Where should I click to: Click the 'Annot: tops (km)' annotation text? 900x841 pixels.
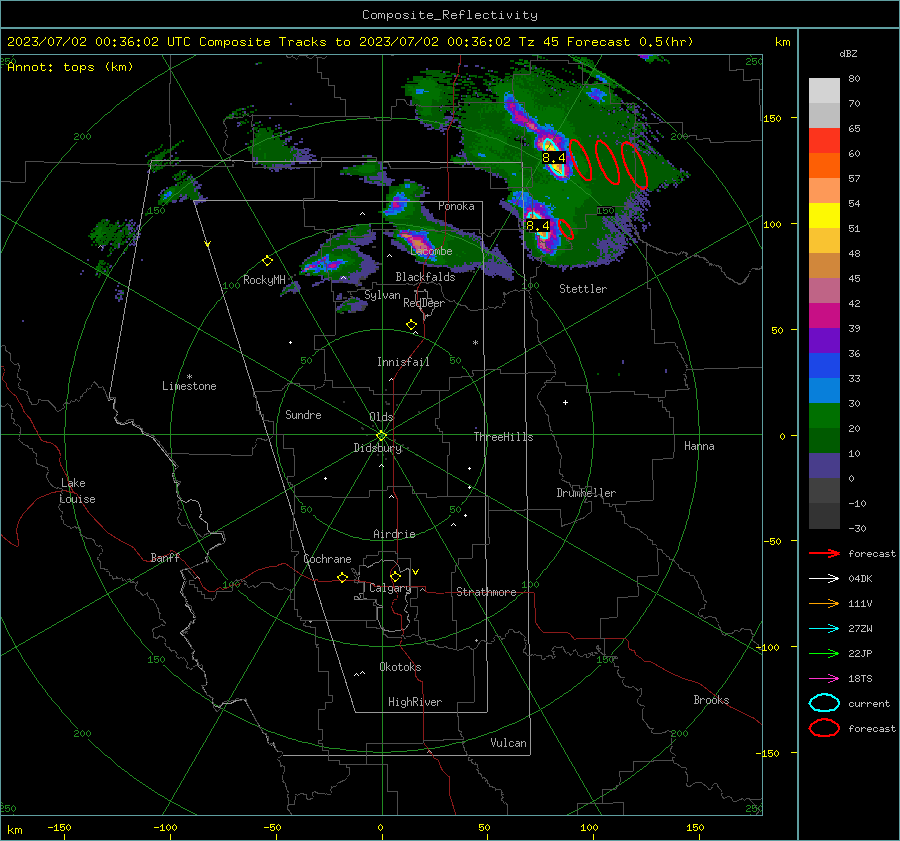(x=70, y=67)
